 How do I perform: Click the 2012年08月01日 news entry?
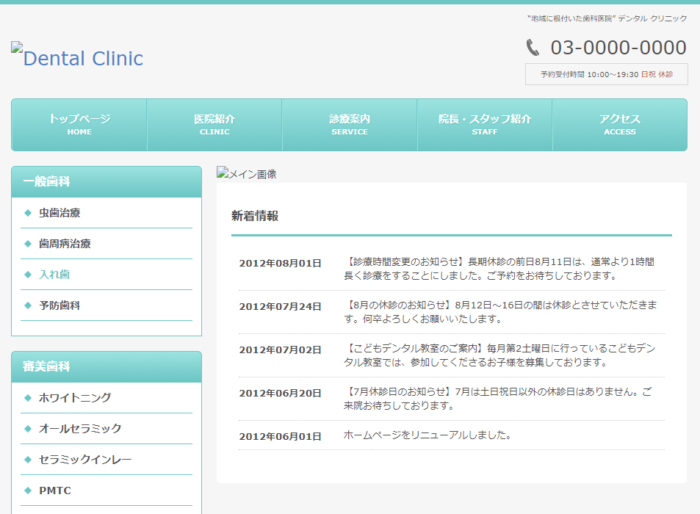coord(280,263)
